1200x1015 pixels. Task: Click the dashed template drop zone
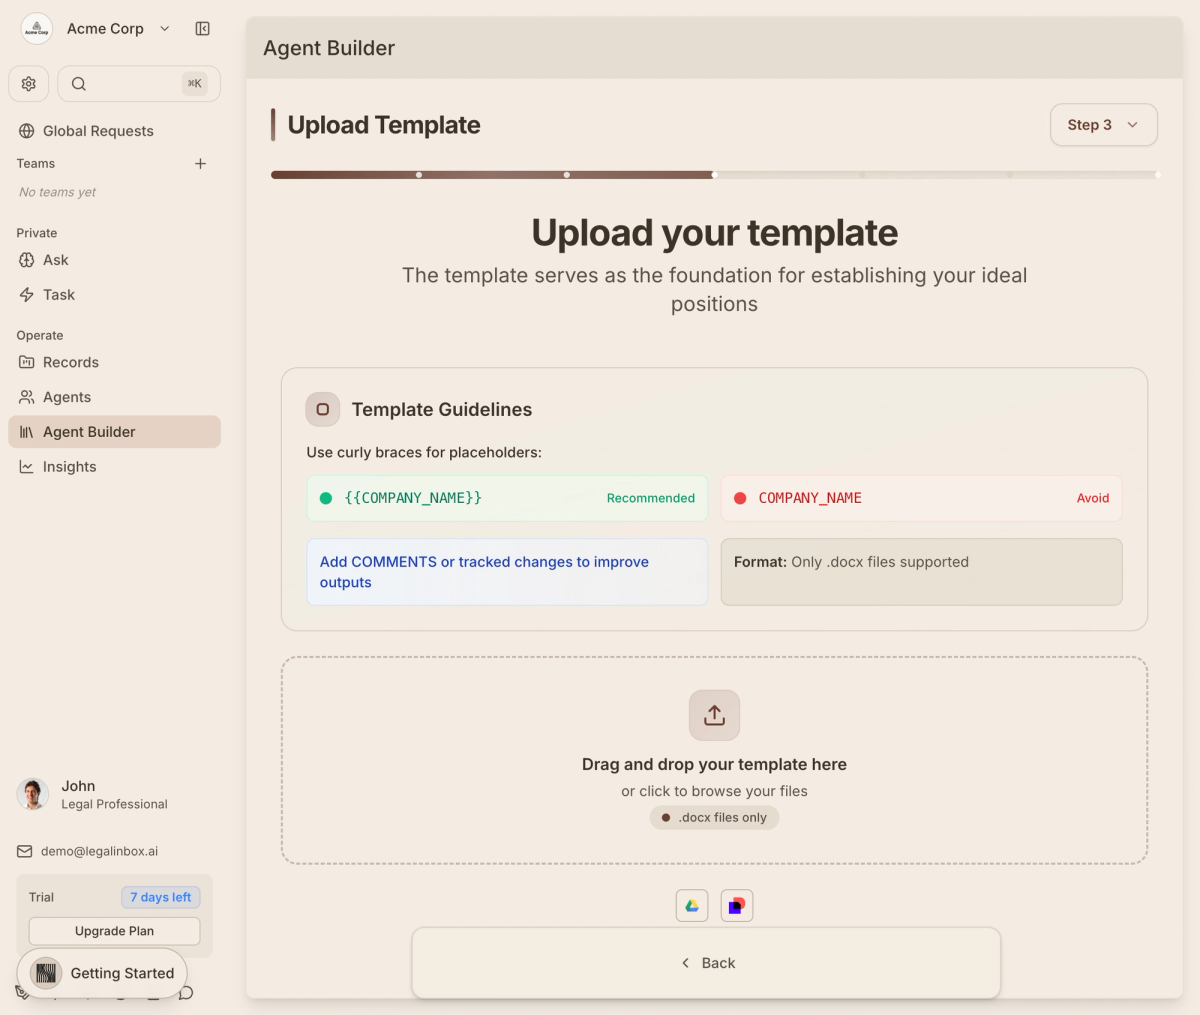point(714,760)
